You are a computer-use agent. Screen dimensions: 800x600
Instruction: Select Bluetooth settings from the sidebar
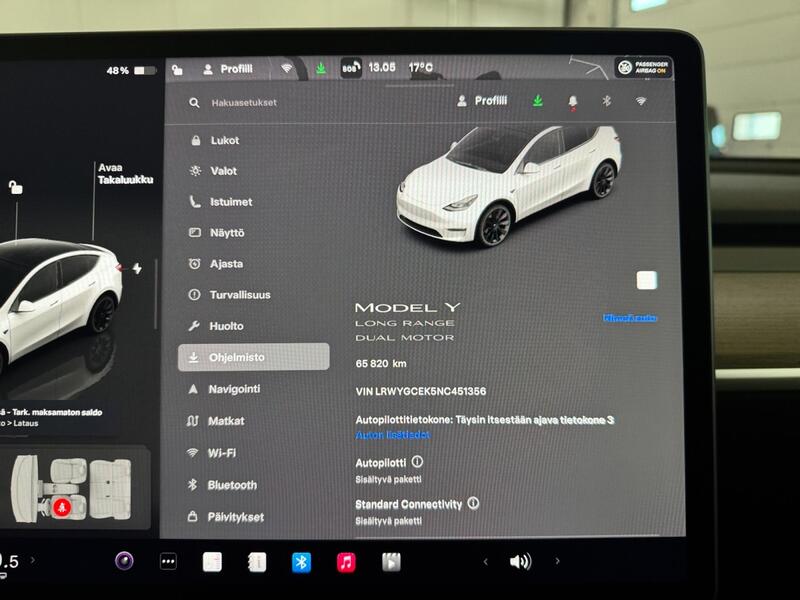(234, 485)
